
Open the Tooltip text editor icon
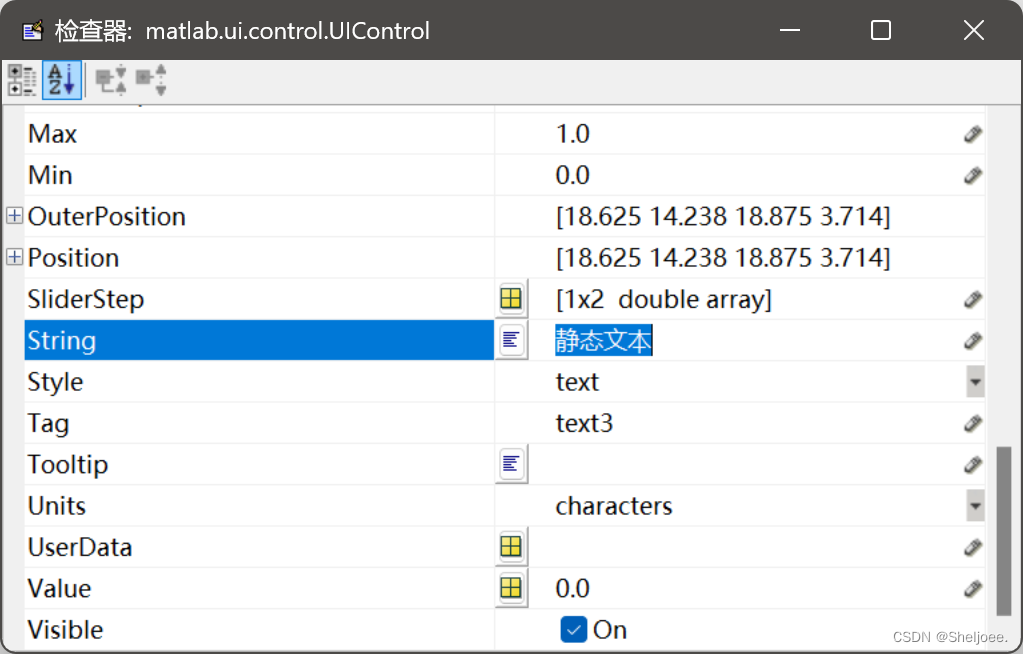510,464
